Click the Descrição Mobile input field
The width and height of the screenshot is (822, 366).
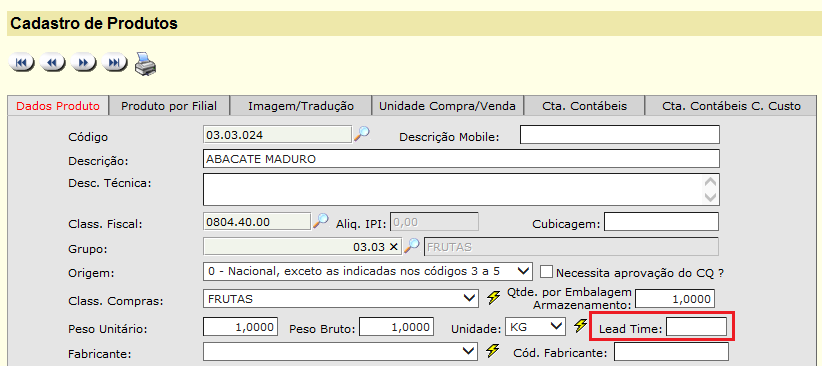tap(620, 135)
